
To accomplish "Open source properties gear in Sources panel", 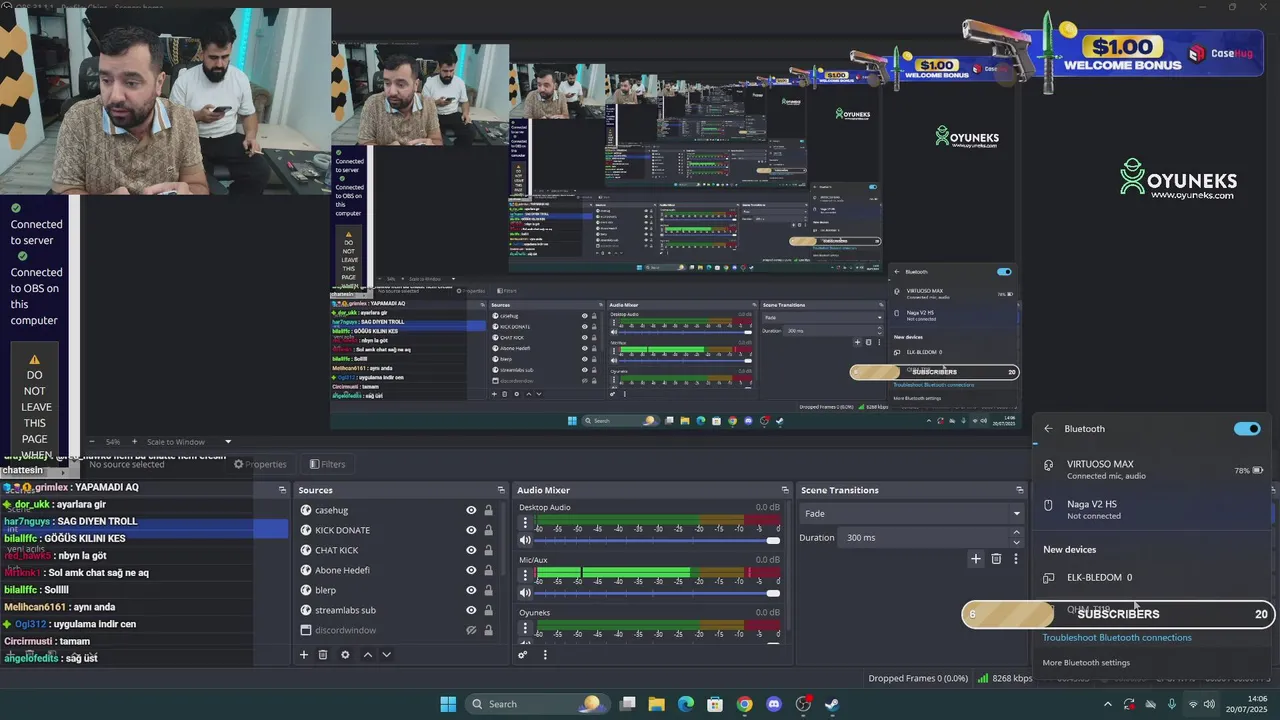I will (345, 655).
